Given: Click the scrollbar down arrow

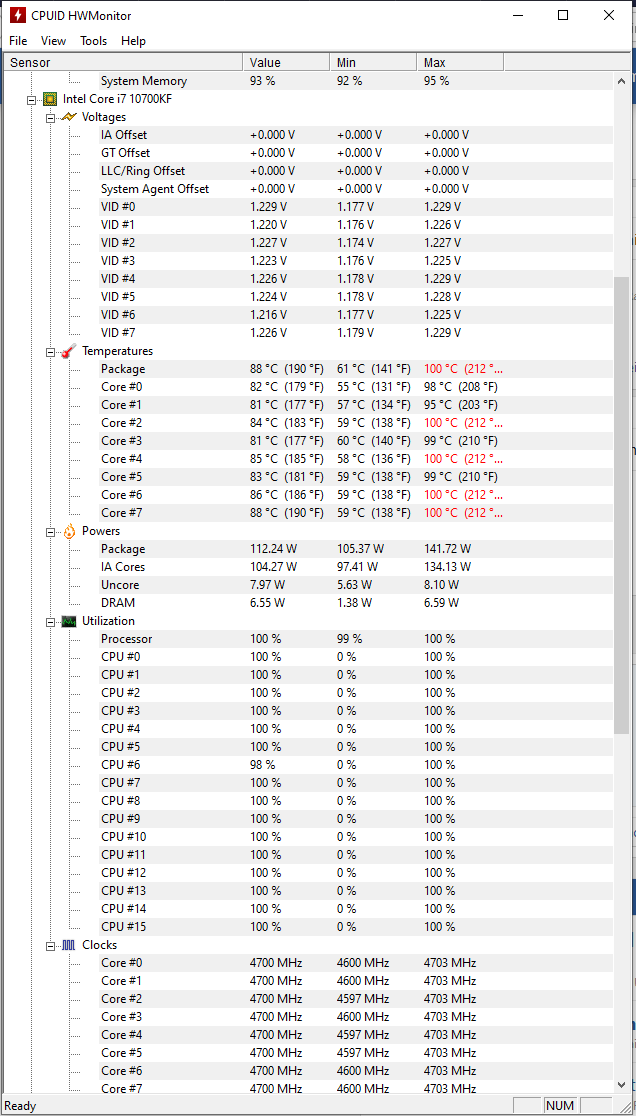Looking at the screenshot, I should (x=621, y=1085).
